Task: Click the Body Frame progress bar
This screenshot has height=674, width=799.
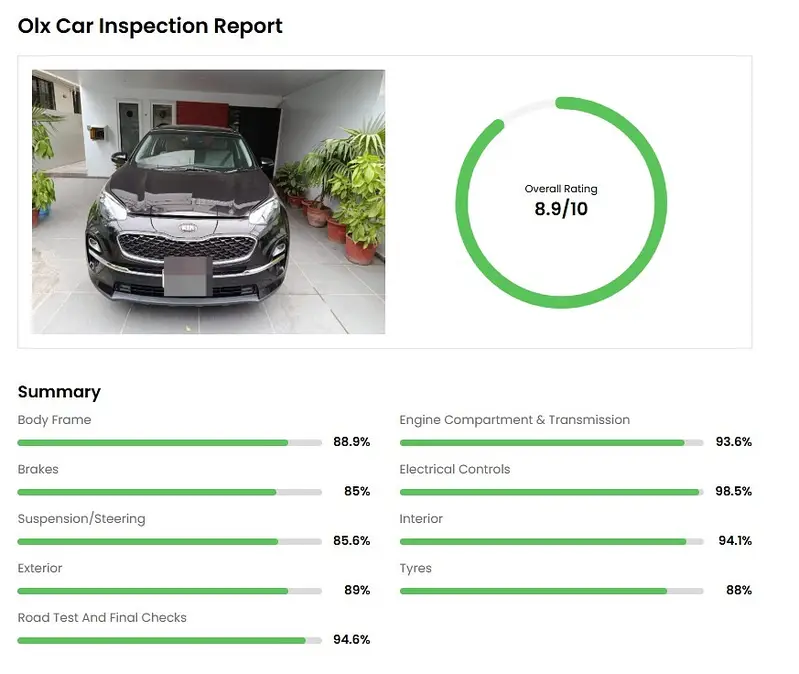Action: (x=169, y=442)
